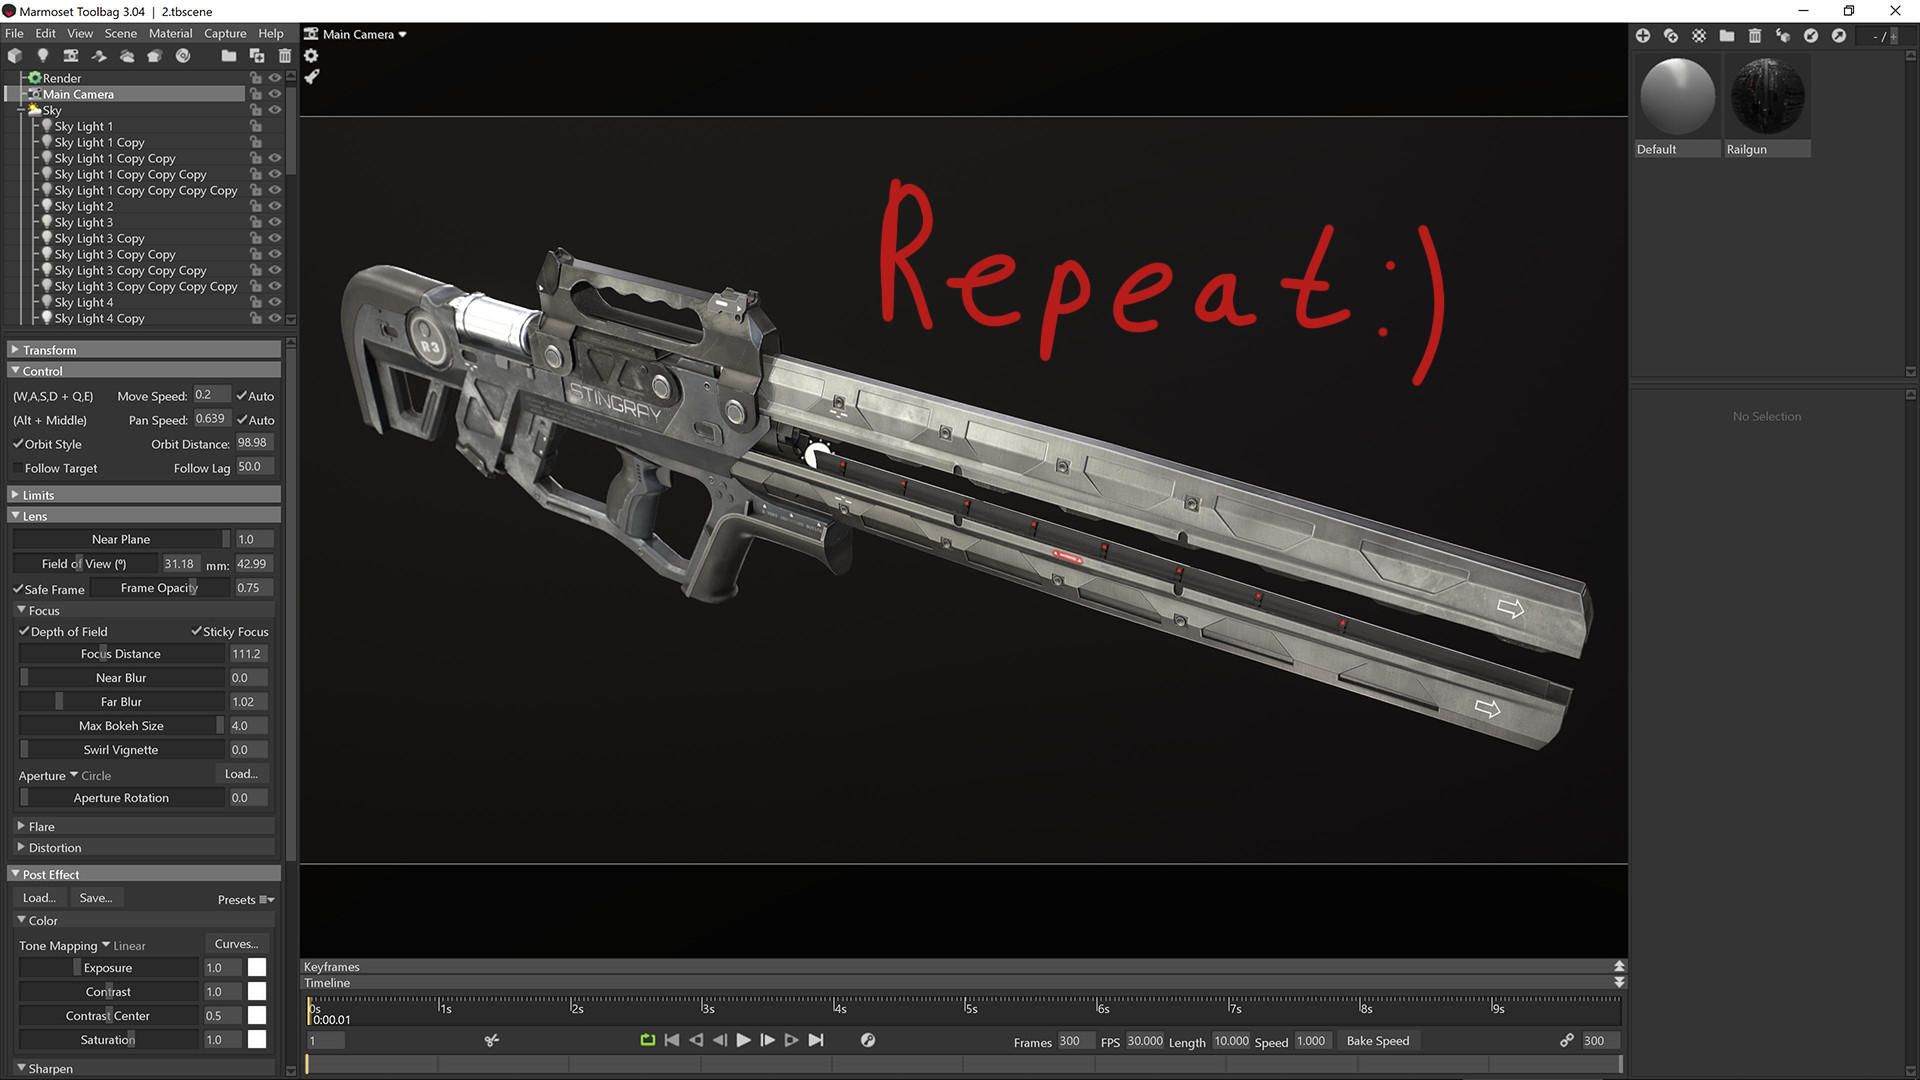
Task: Open the Capture menu
Action: (225, 33)
